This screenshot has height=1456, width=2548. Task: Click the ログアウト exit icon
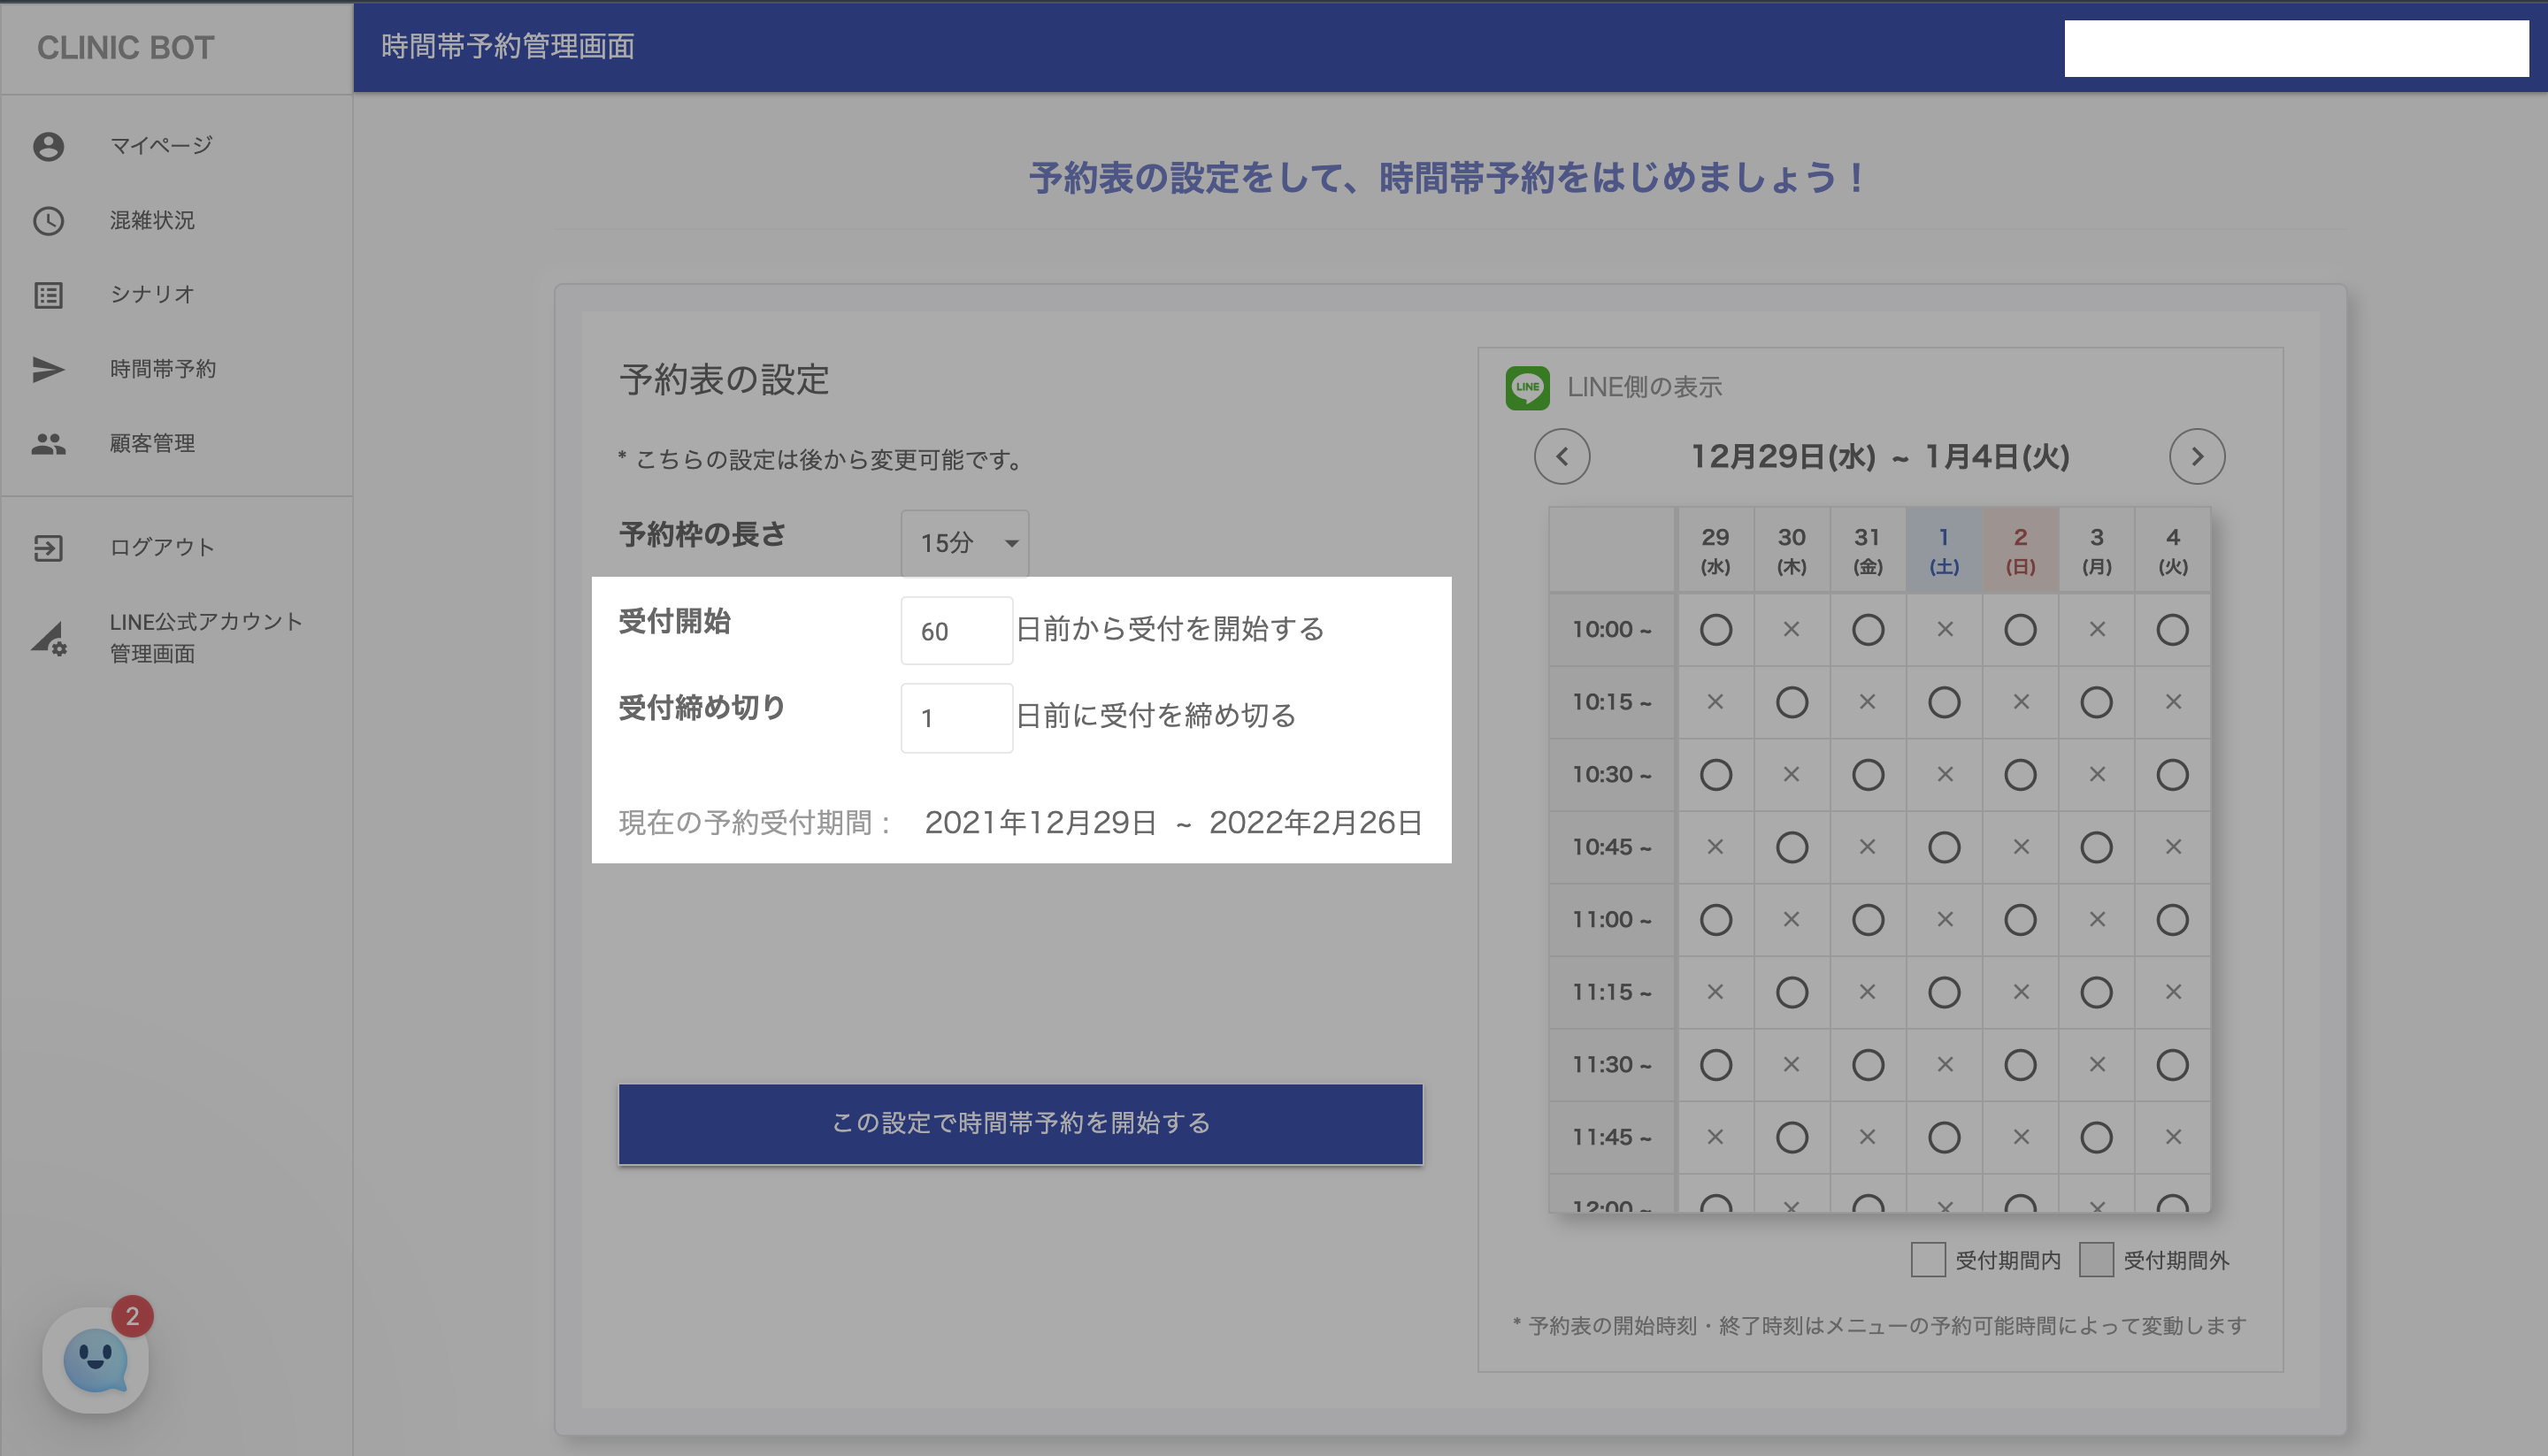(48, 548)
